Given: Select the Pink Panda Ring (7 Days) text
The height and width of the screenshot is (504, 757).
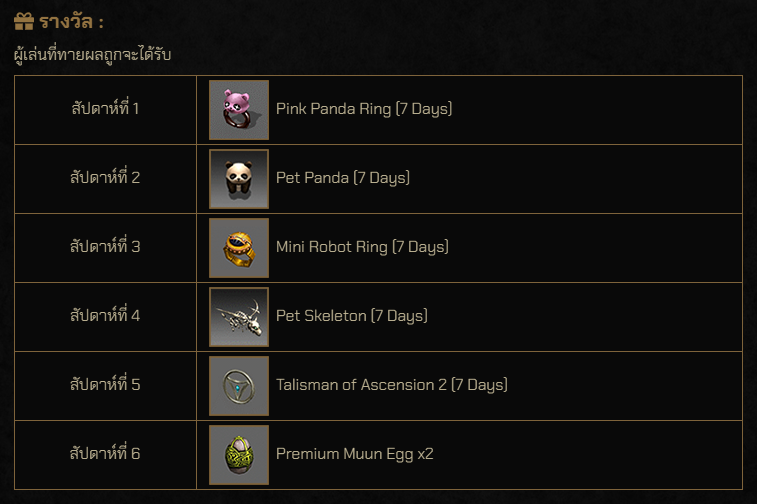Looking at the screenshot, I should click(x=364, y=109).
